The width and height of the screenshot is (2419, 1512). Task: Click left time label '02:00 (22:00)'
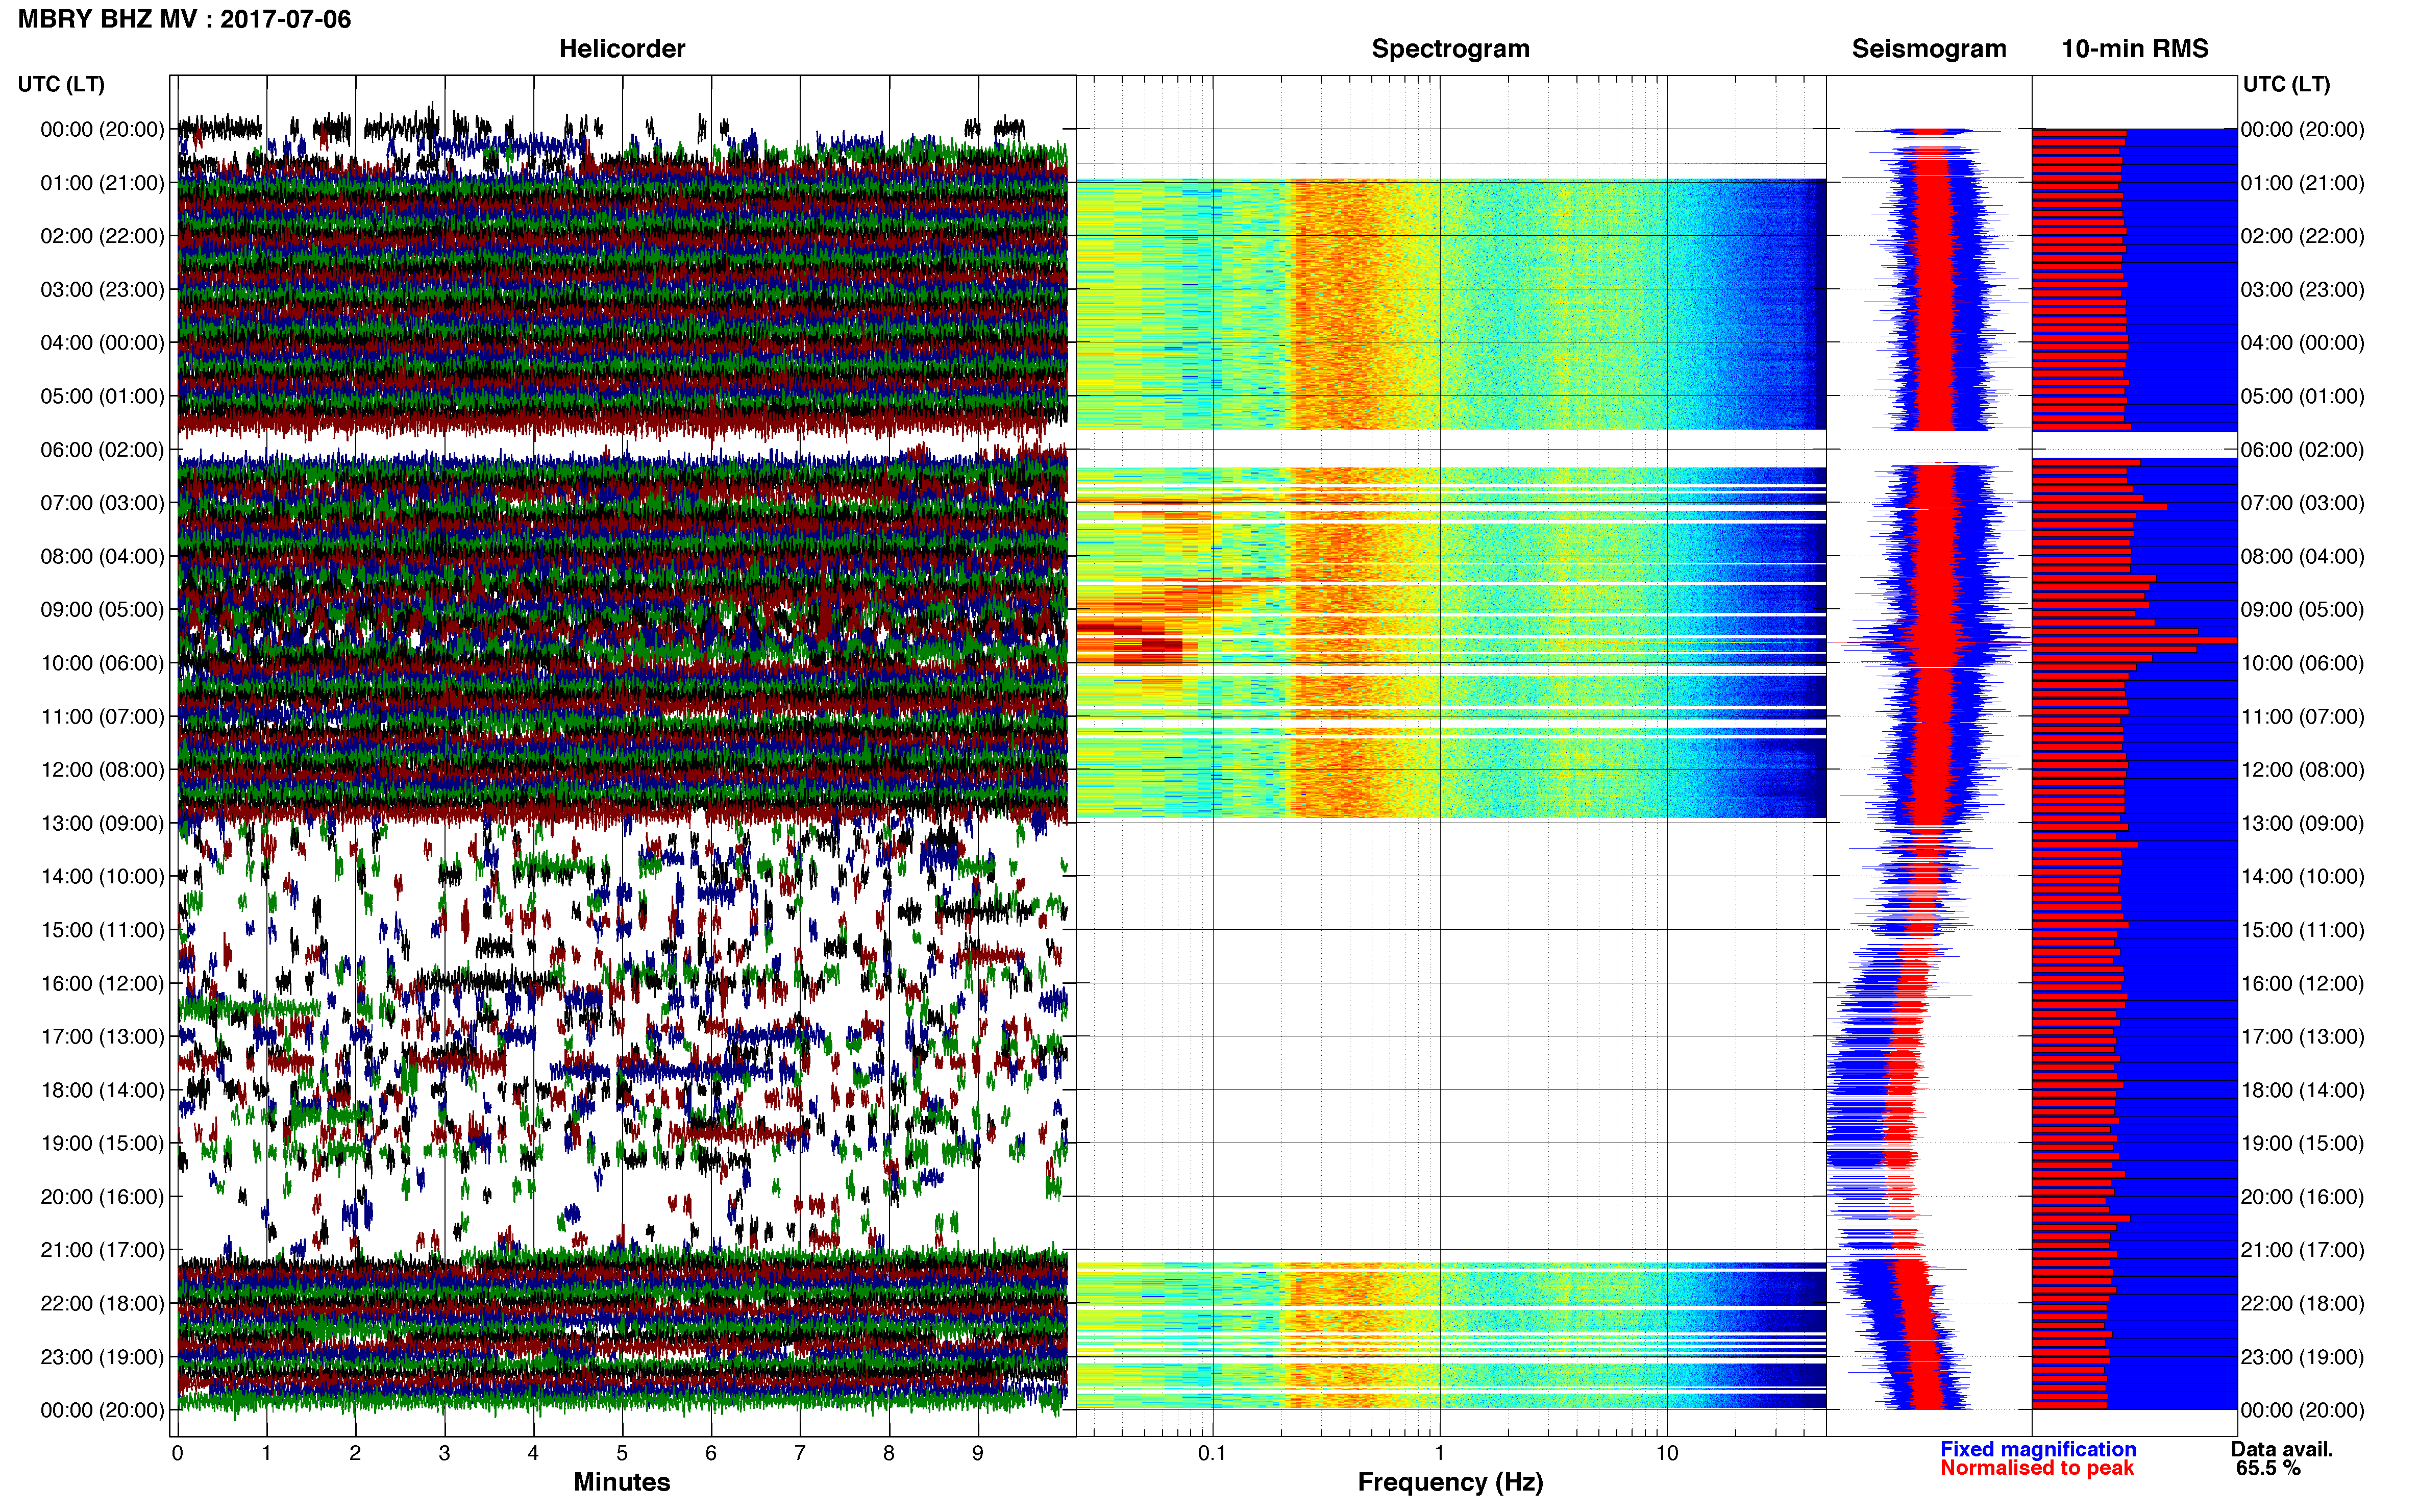pyautogui.click(x=102, y=236)
